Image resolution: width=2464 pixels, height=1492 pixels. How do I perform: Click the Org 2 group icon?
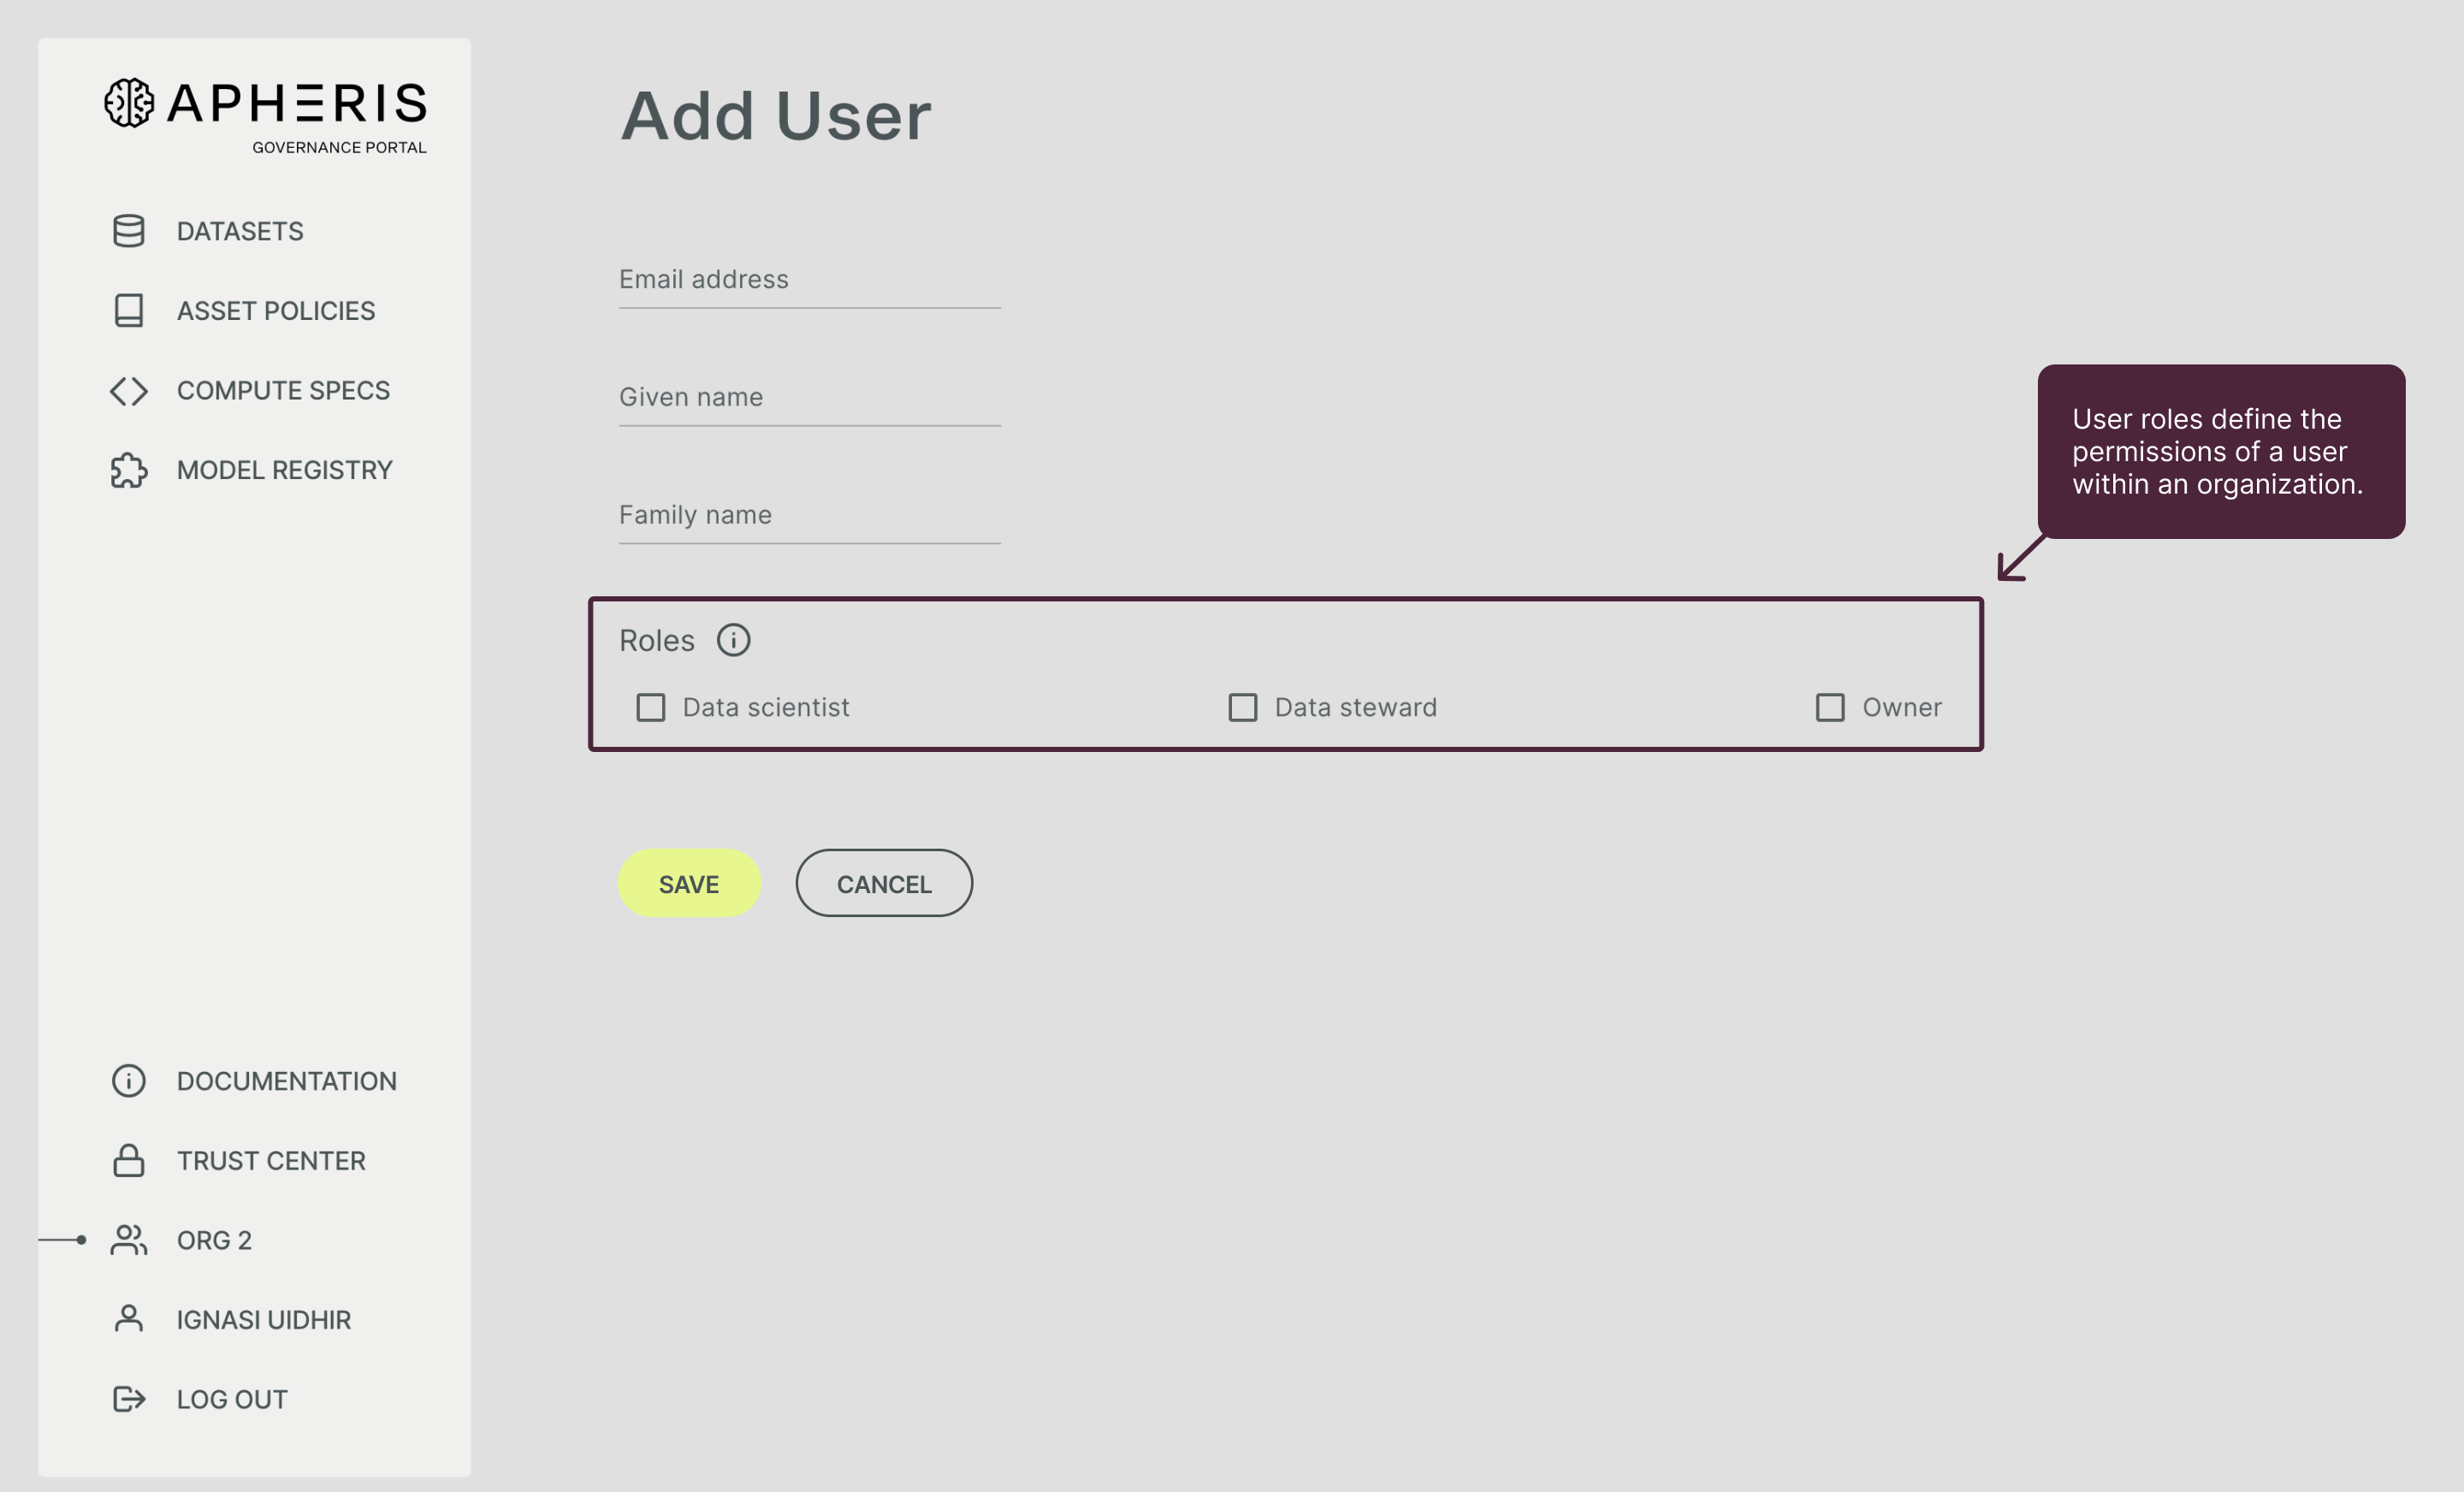point(128,1239)
